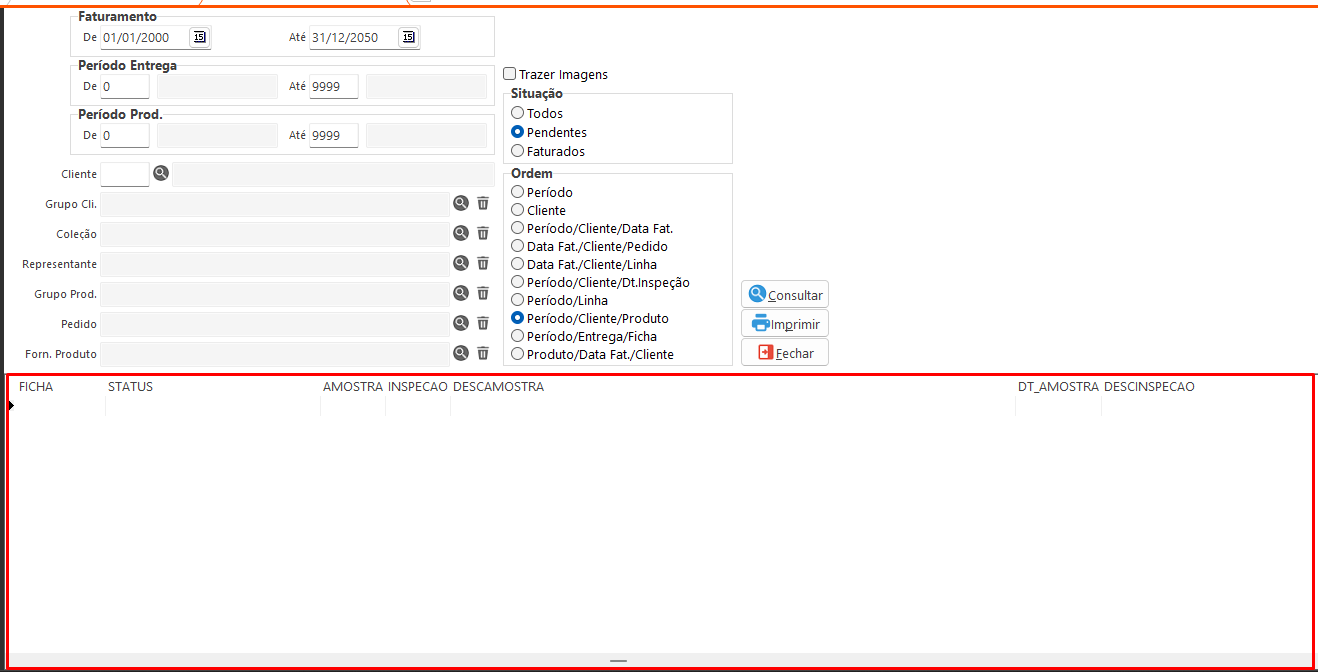Delete Grupo Prod. selection via trash icon
The height and width of the screenshot is (672, 1318).
click(x=483, y=293)
